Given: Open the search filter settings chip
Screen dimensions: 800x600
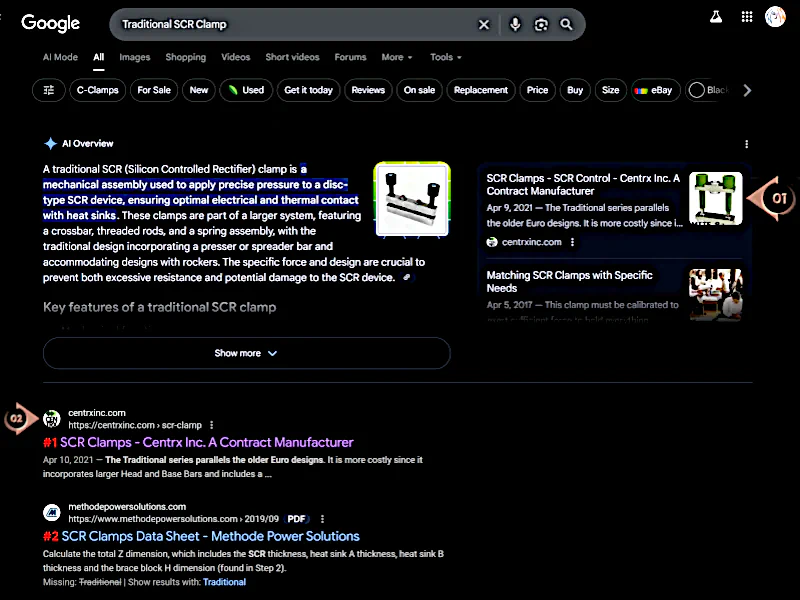Looking at the screenshot, I should pos(49,90).
